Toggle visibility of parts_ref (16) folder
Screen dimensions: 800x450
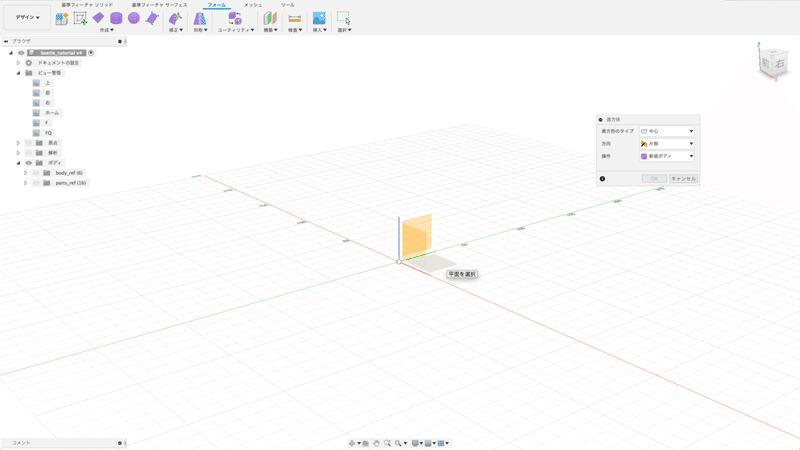coord(36,183)
